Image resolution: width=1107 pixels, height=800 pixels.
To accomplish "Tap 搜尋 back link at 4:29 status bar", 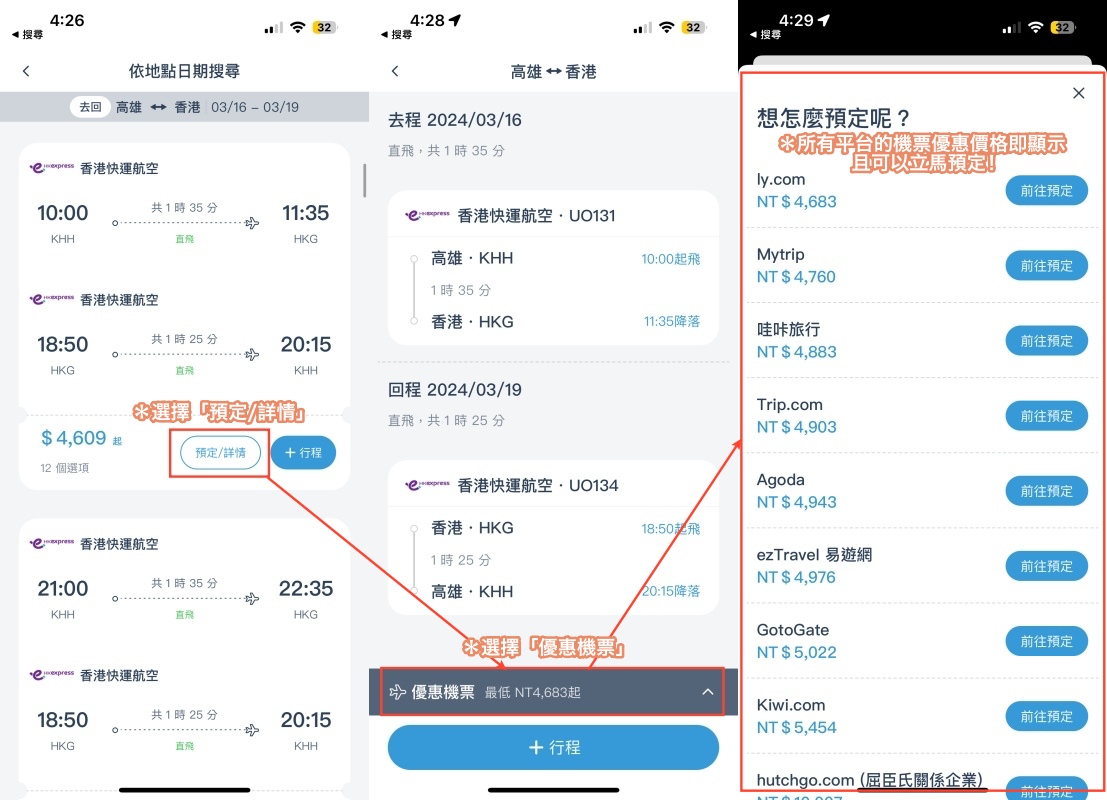I will click(765, 35).
